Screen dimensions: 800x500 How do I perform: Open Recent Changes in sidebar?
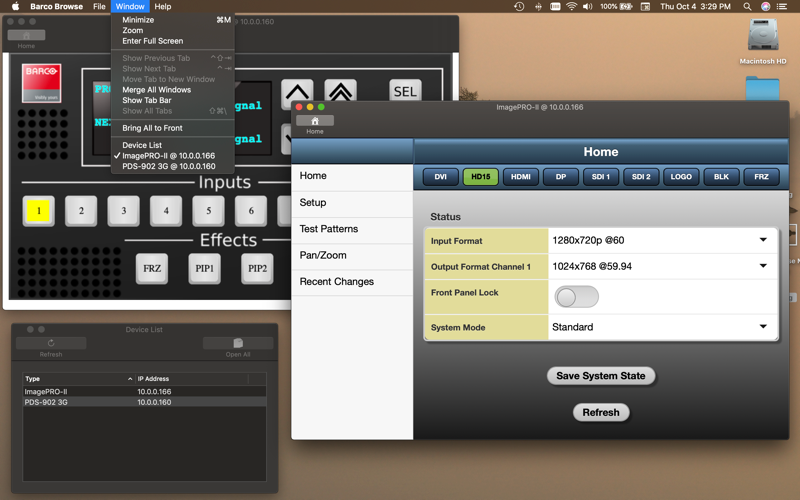(x=352, y=282)
